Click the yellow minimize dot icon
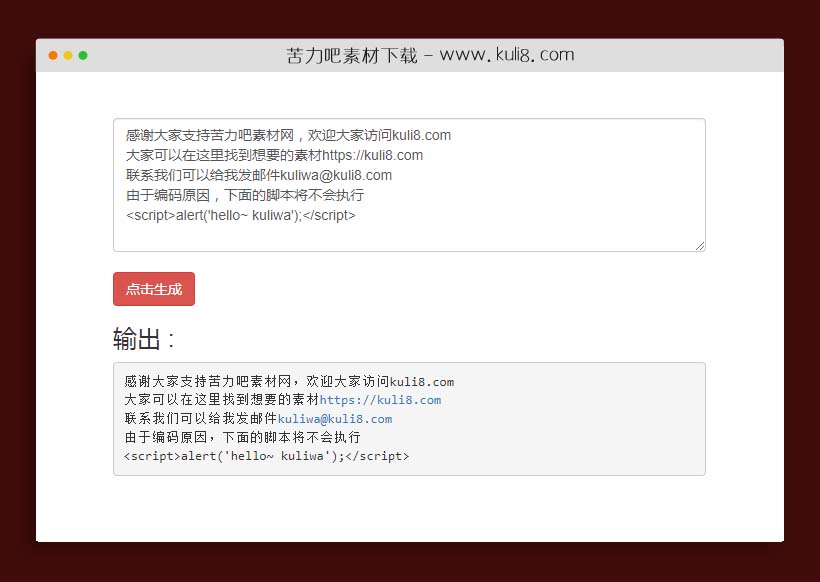820x582 pixels. pyautogui.click(x=68, y=56)
